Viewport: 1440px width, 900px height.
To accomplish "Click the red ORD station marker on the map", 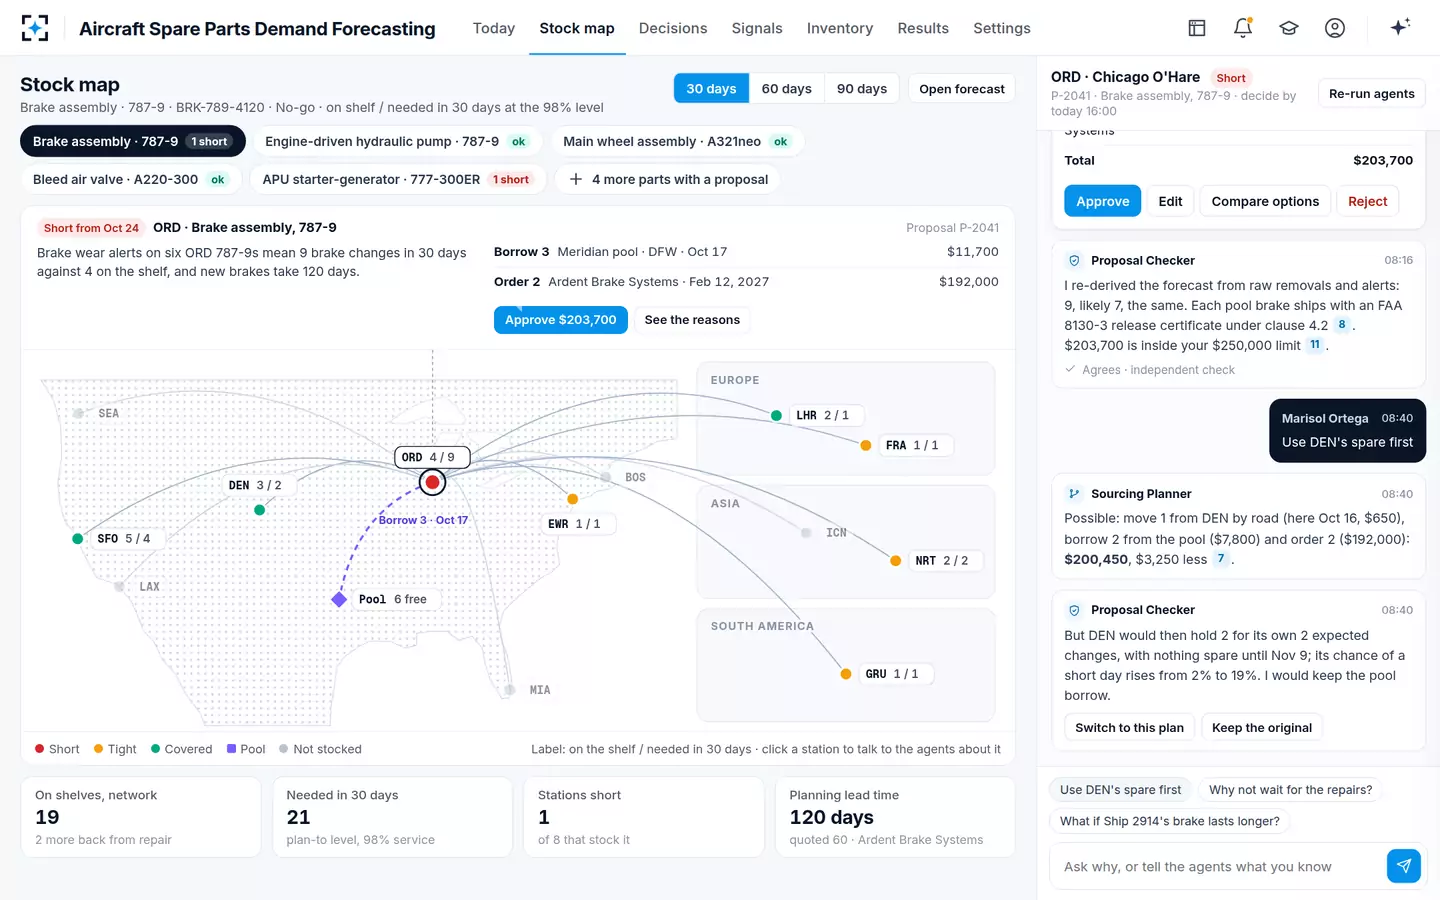I will click(432, 483).
